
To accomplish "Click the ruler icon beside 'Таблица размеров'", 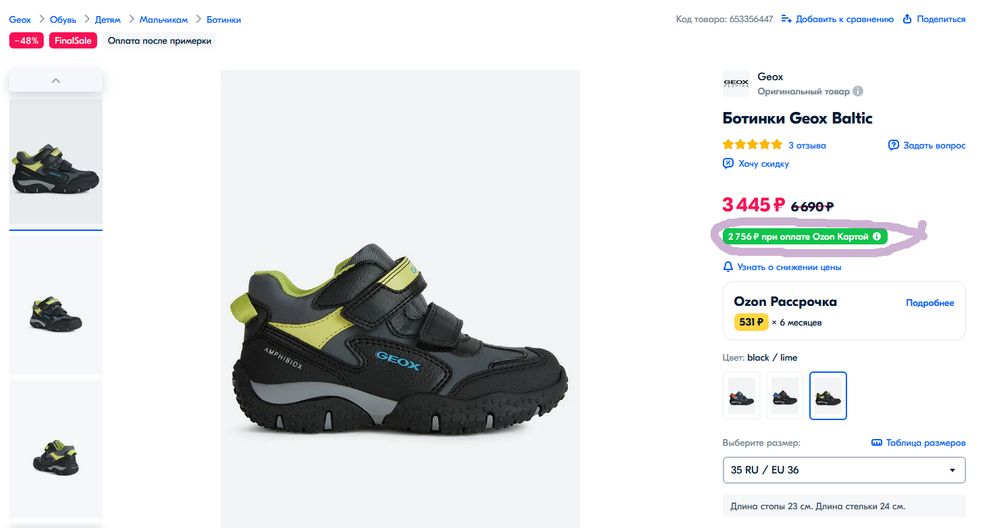I will tap(876, 442).
